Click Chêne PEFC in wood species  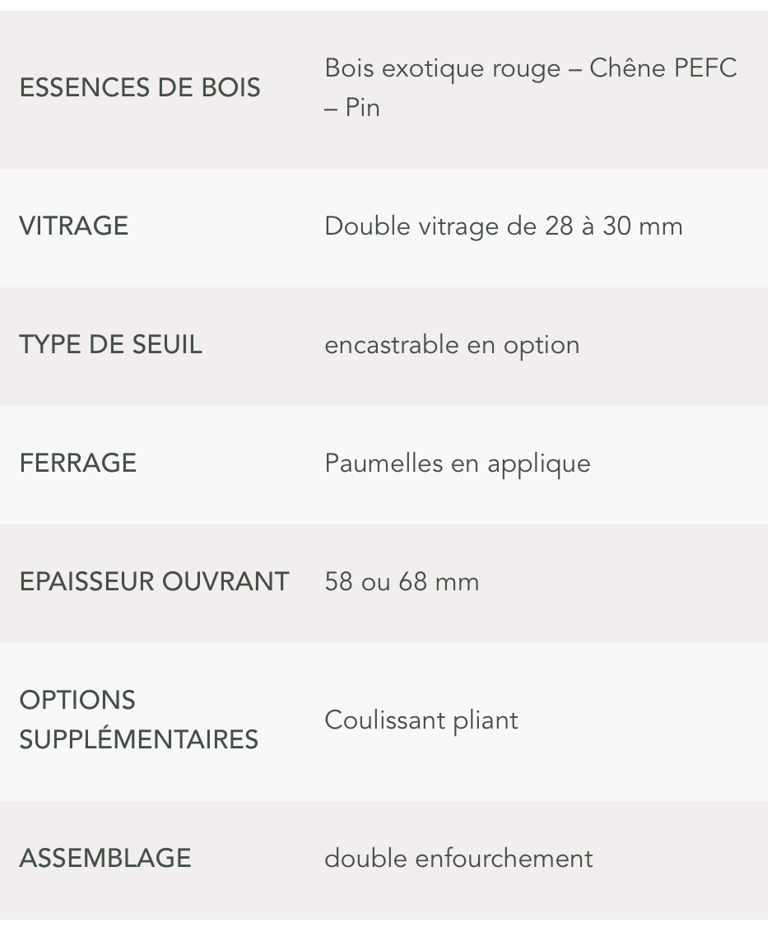[663, 68]
